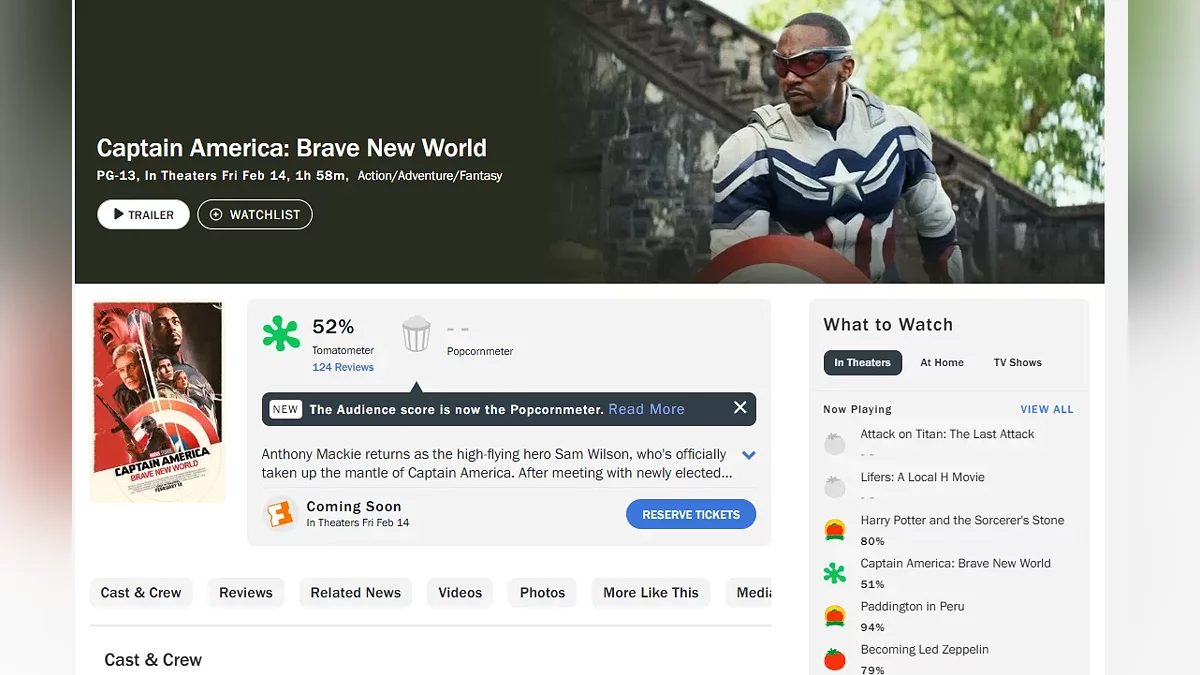The image size is (1200, 675).
Task: Switch to the At Home filter
Action: (x=942, y=363)
